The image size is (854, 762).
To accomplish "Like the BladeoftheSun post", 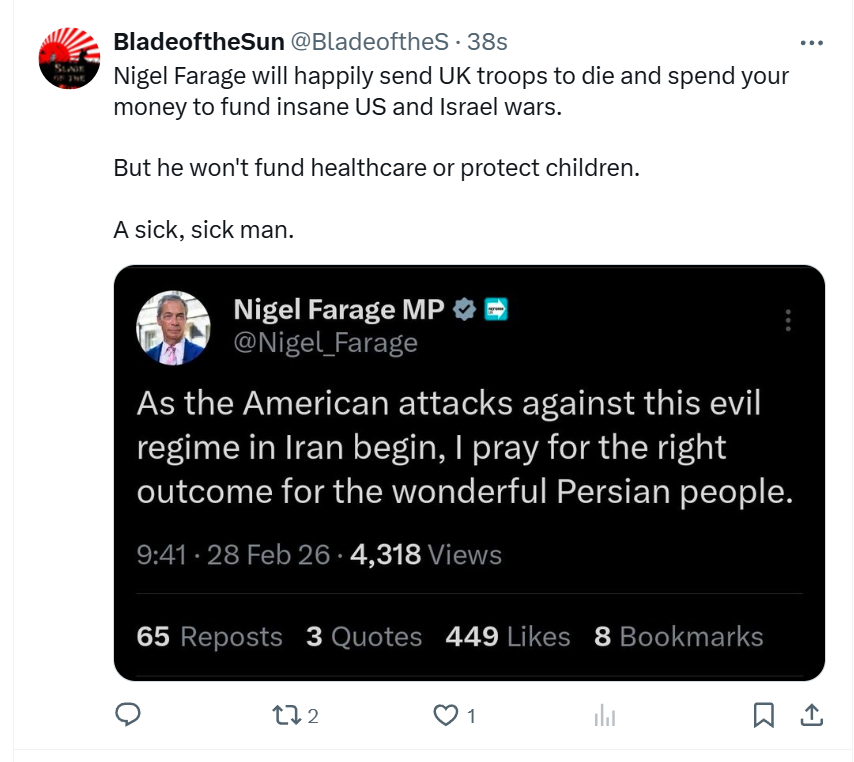I will pos(444,715).
